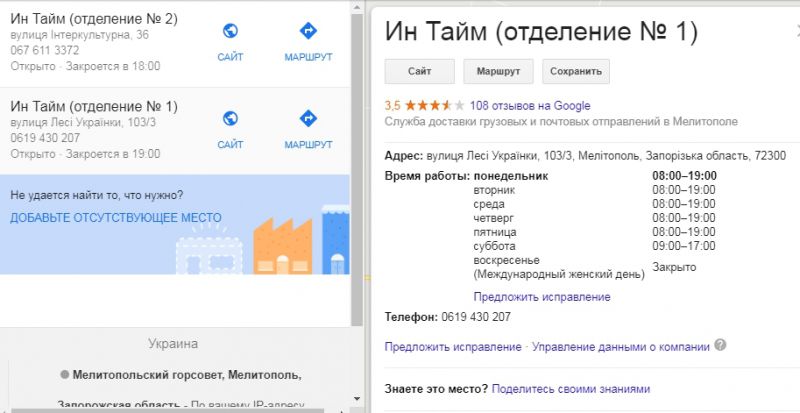This screenshot has height=413, width=800.
Task: Click scrollbar down arrow in results list
Action: coord(357,399)
